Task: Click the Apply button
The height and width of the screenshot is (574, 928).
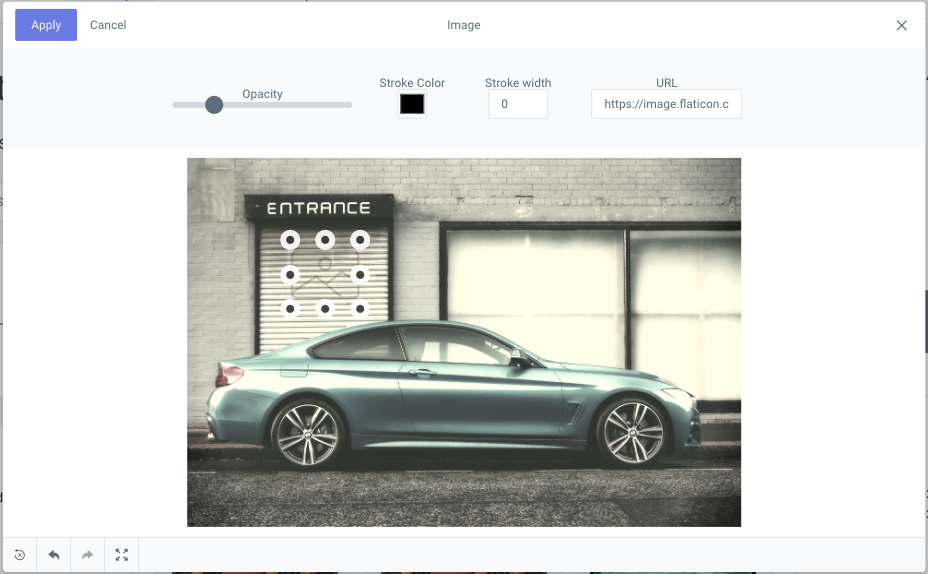Action: click(x=46, y=25)
